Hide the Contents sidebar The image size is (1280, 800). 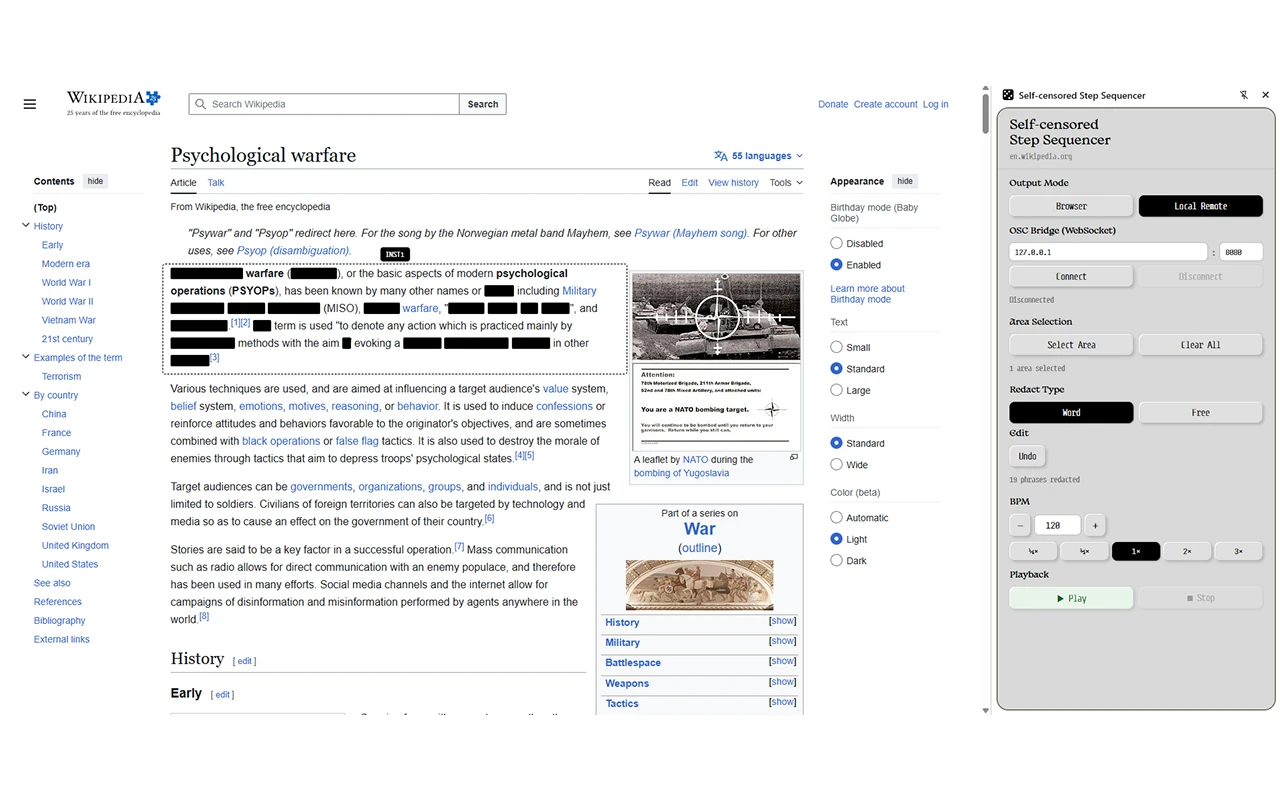pos(95,181)
